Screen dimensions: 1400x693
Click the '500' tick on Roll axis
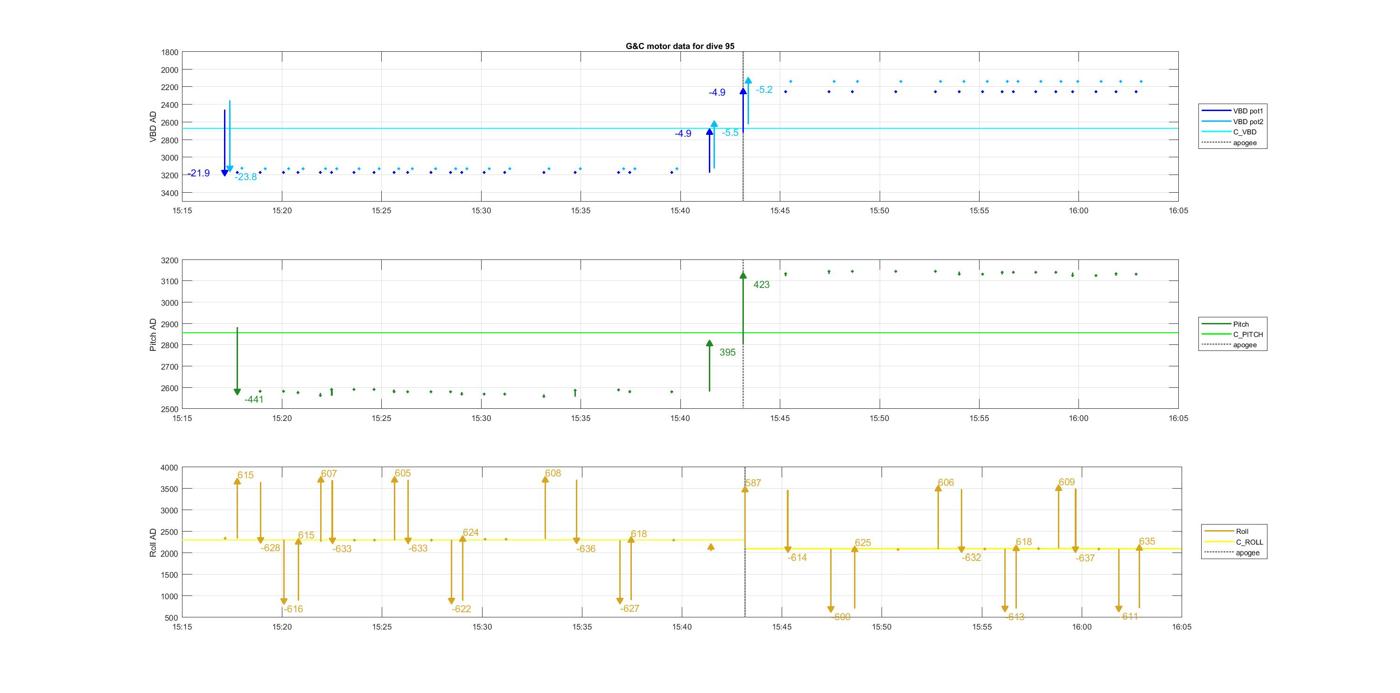172,618
